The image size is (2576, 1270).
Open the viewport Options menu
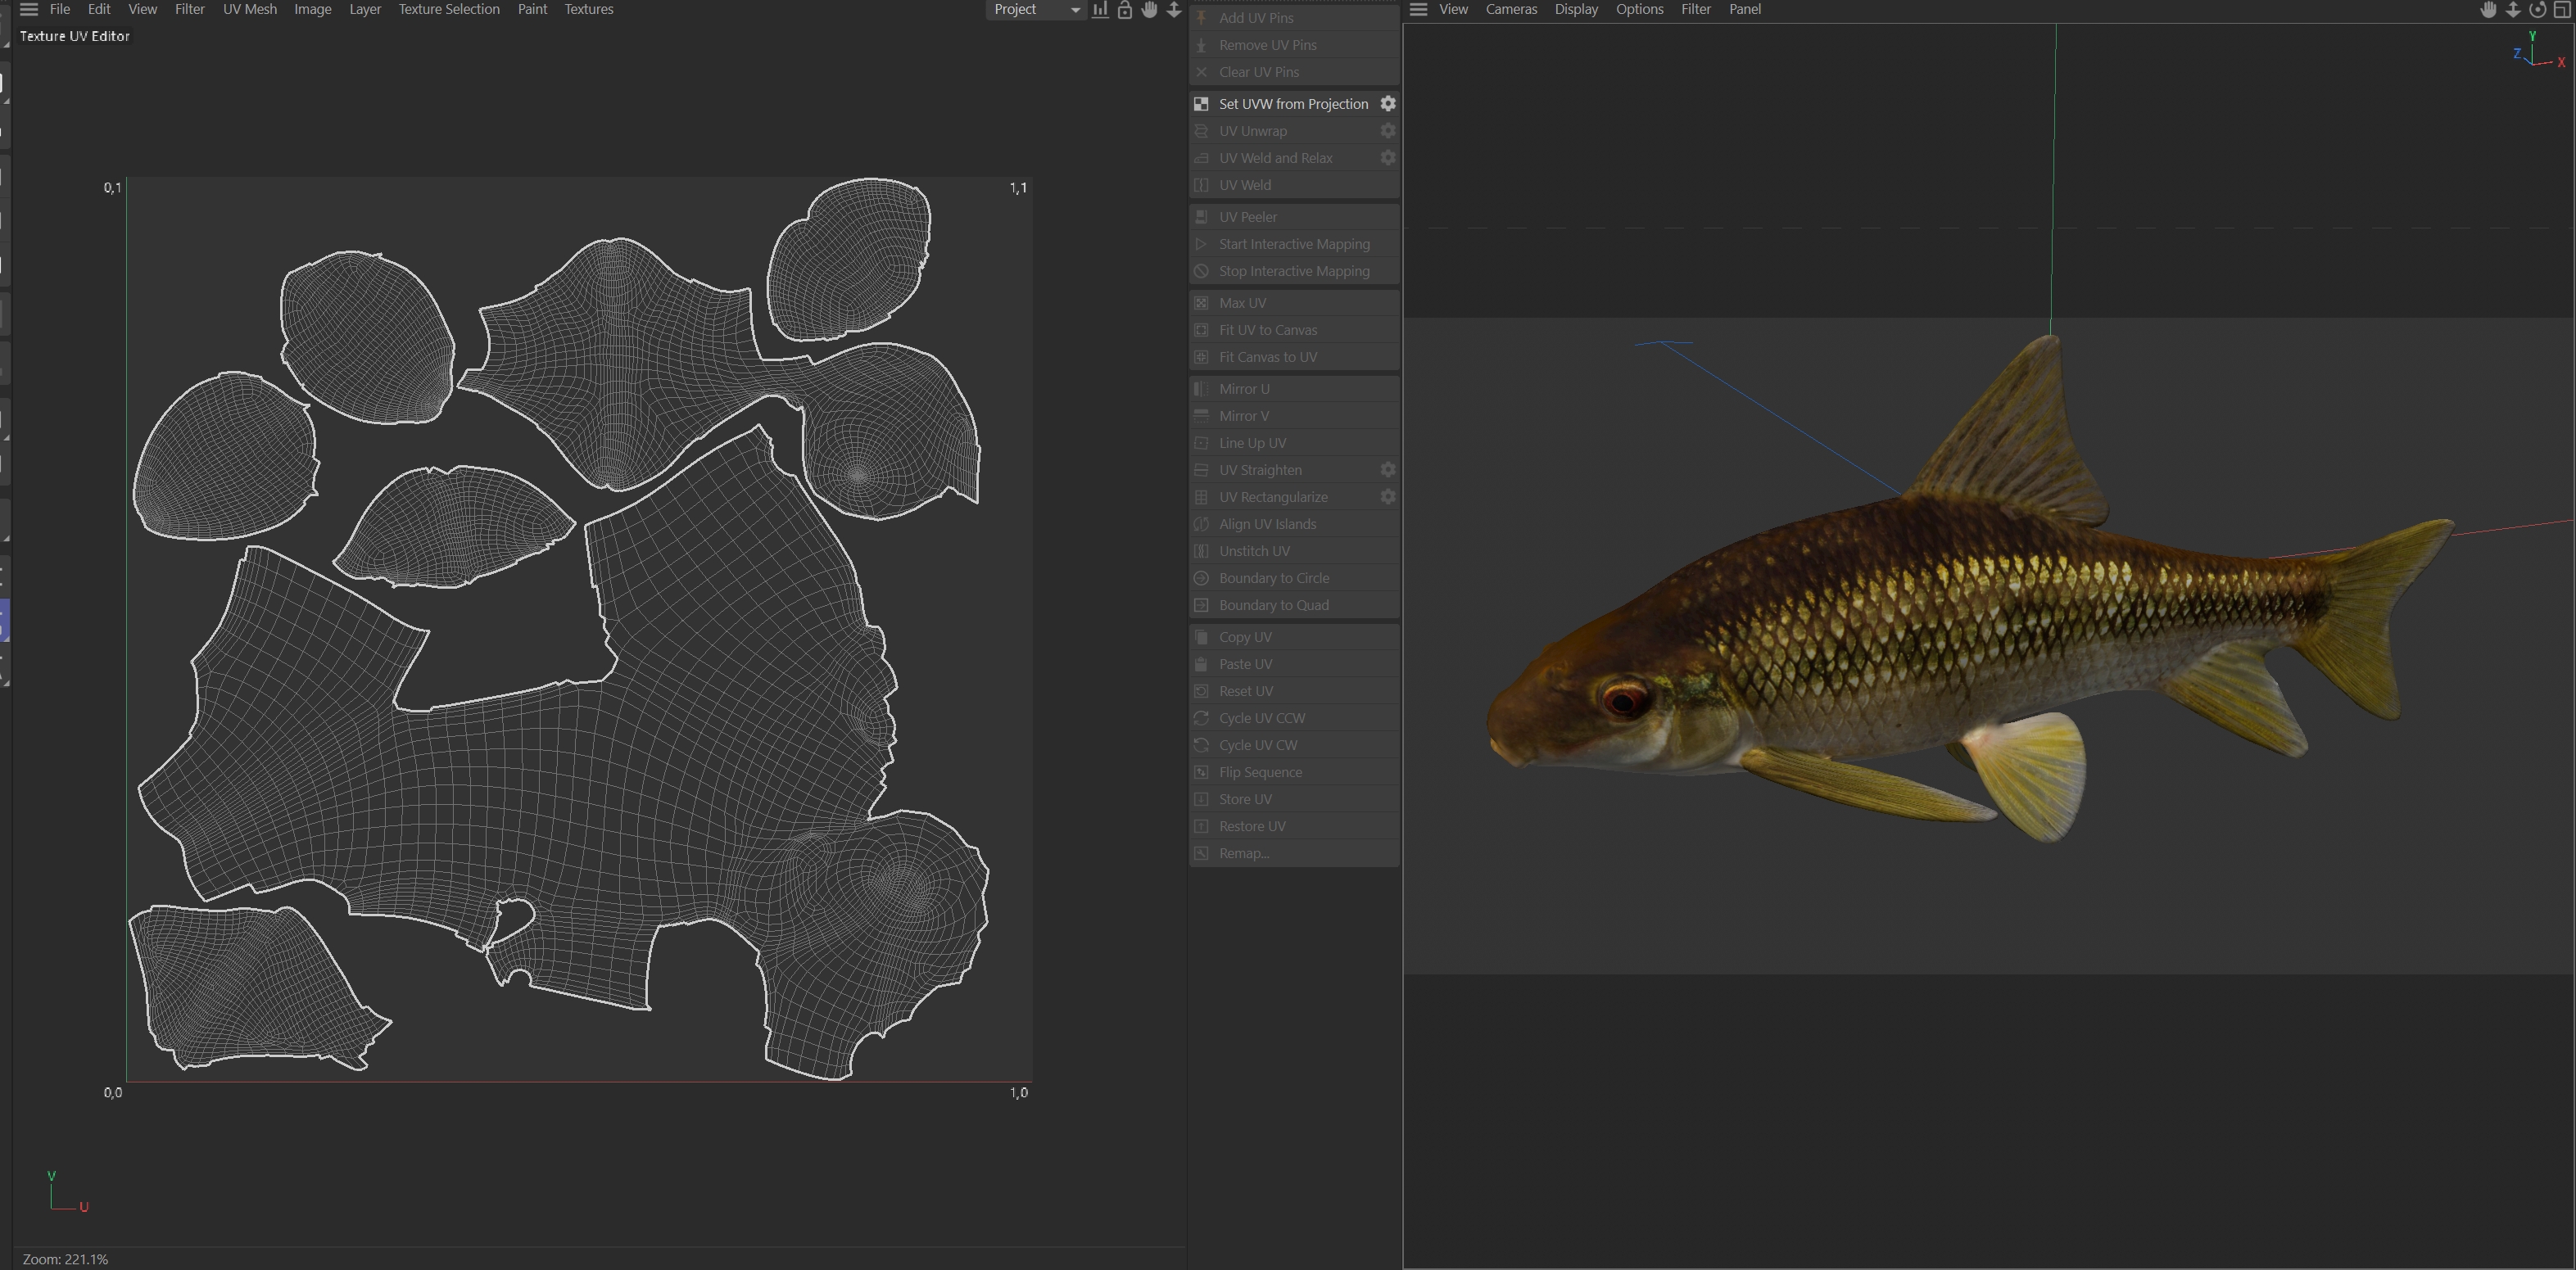pos(1639,9)
